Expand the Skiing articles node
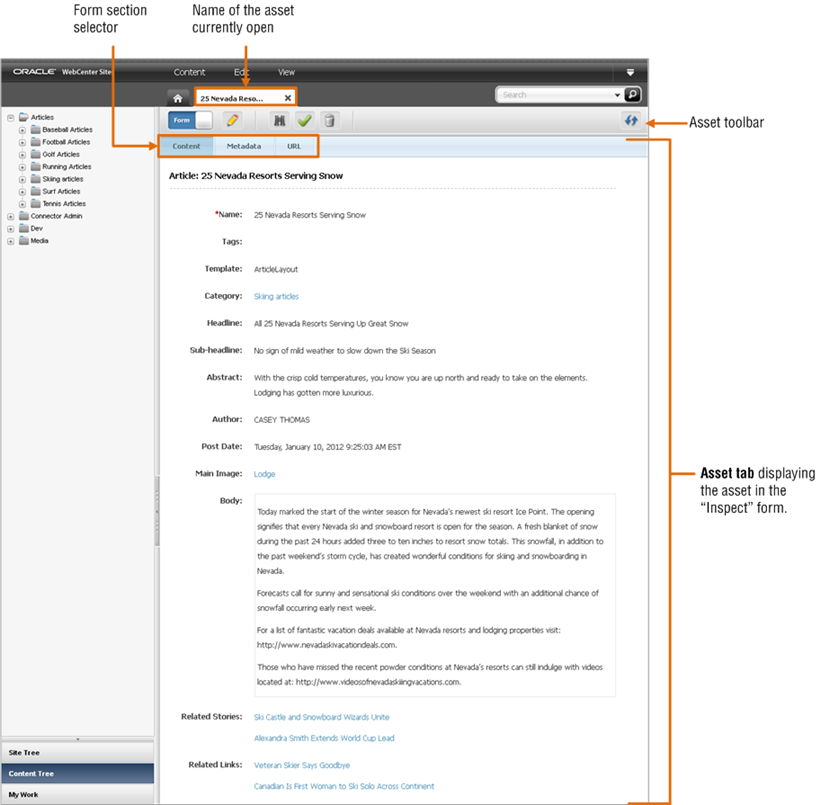Image resolution: width=820 pixels, height=805 pixels. [x=22, y=179]
